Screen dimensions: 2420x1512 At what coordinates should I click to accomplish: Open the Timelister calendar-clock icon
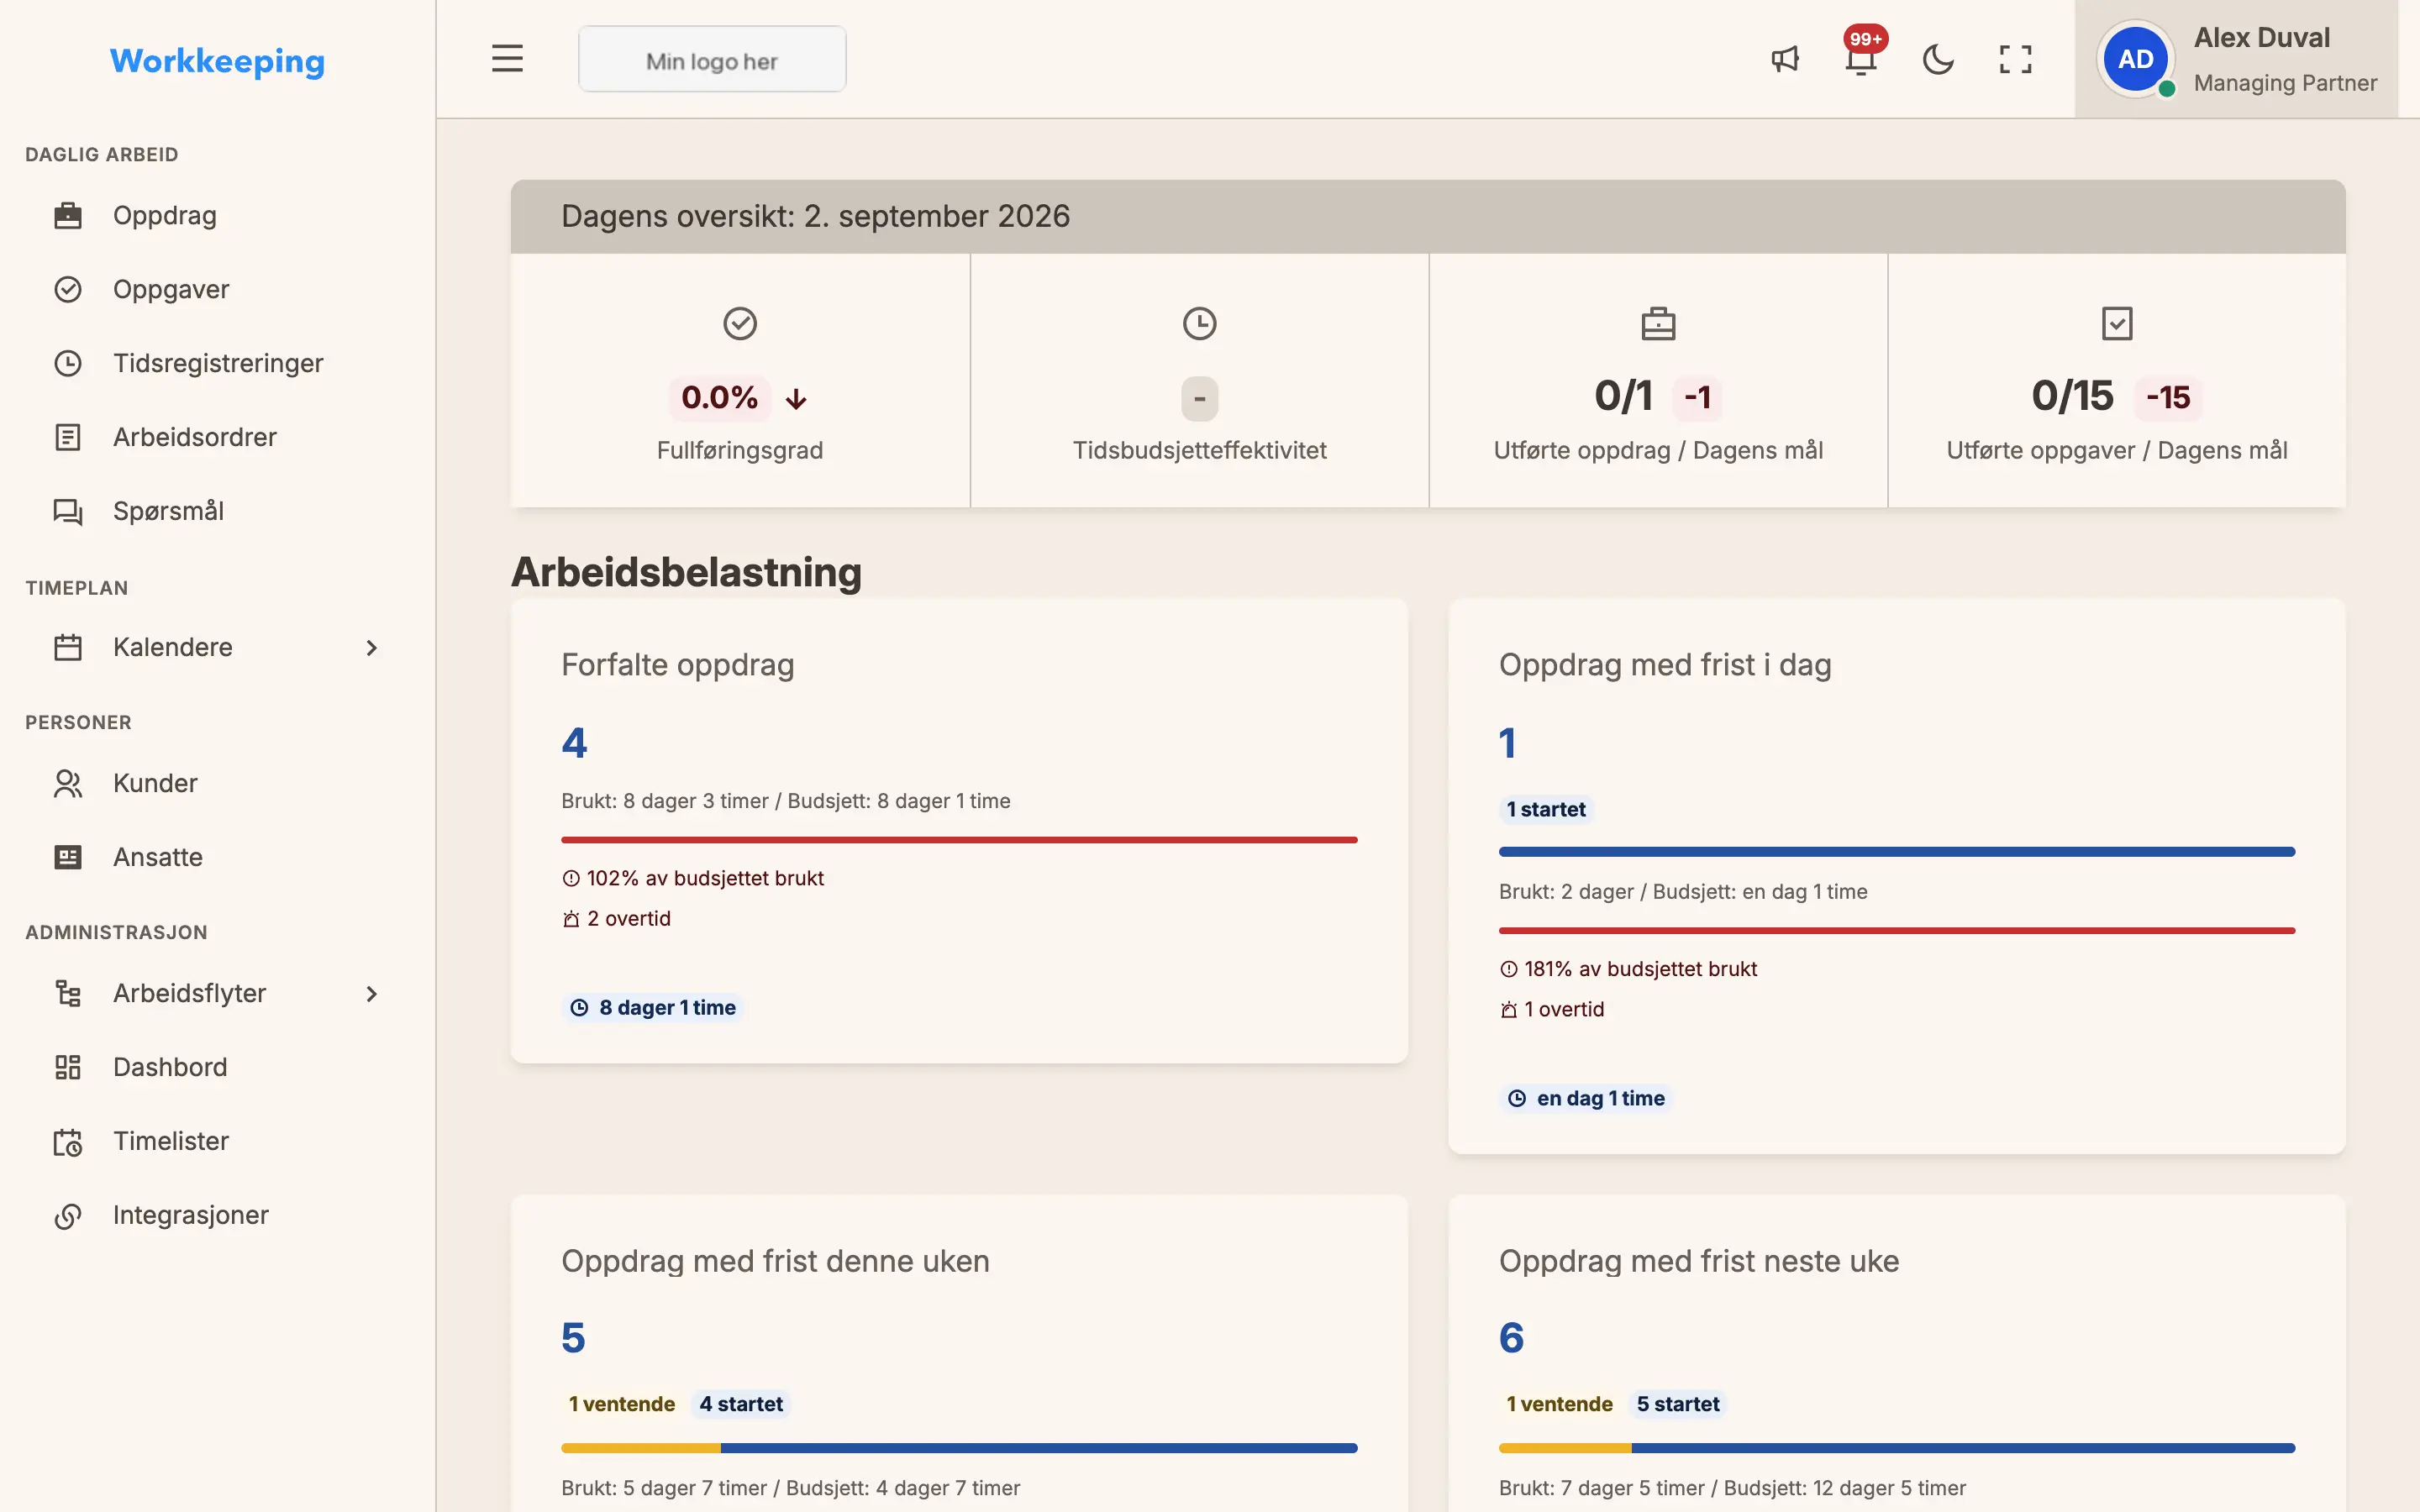click(67, 1141)
